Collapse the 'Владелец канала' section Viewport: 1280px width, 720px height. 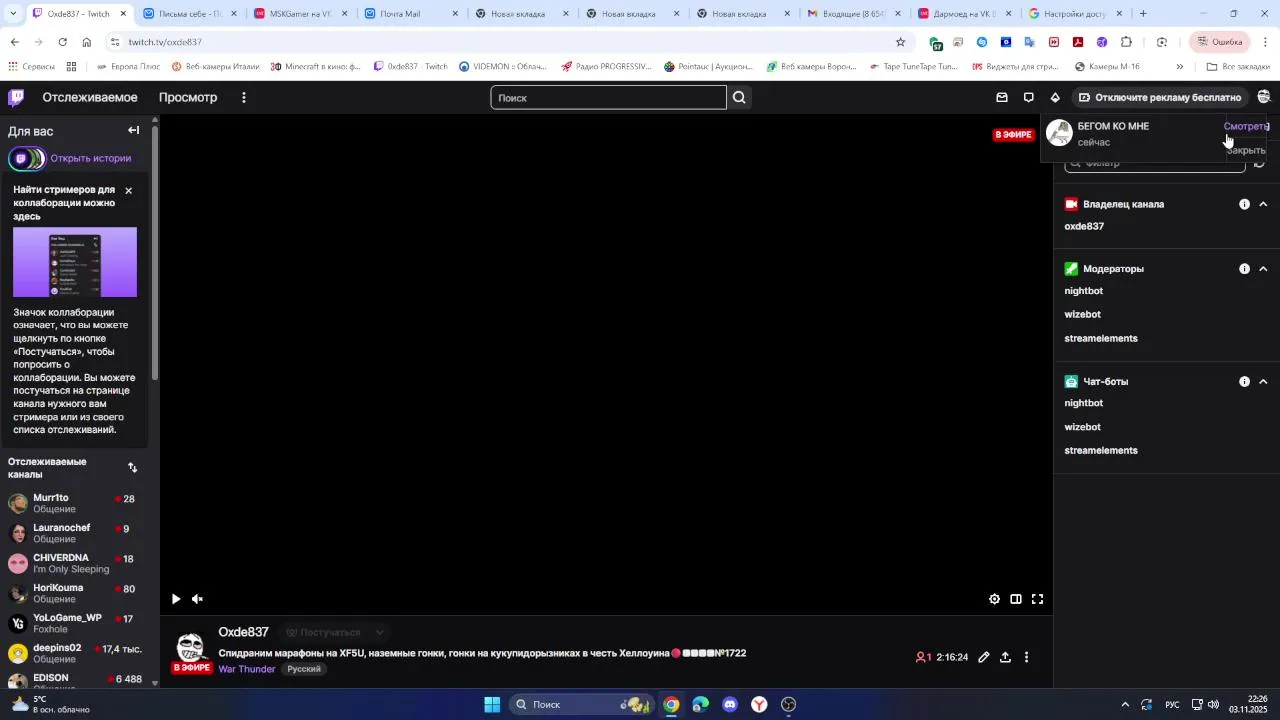[1263, 204]
